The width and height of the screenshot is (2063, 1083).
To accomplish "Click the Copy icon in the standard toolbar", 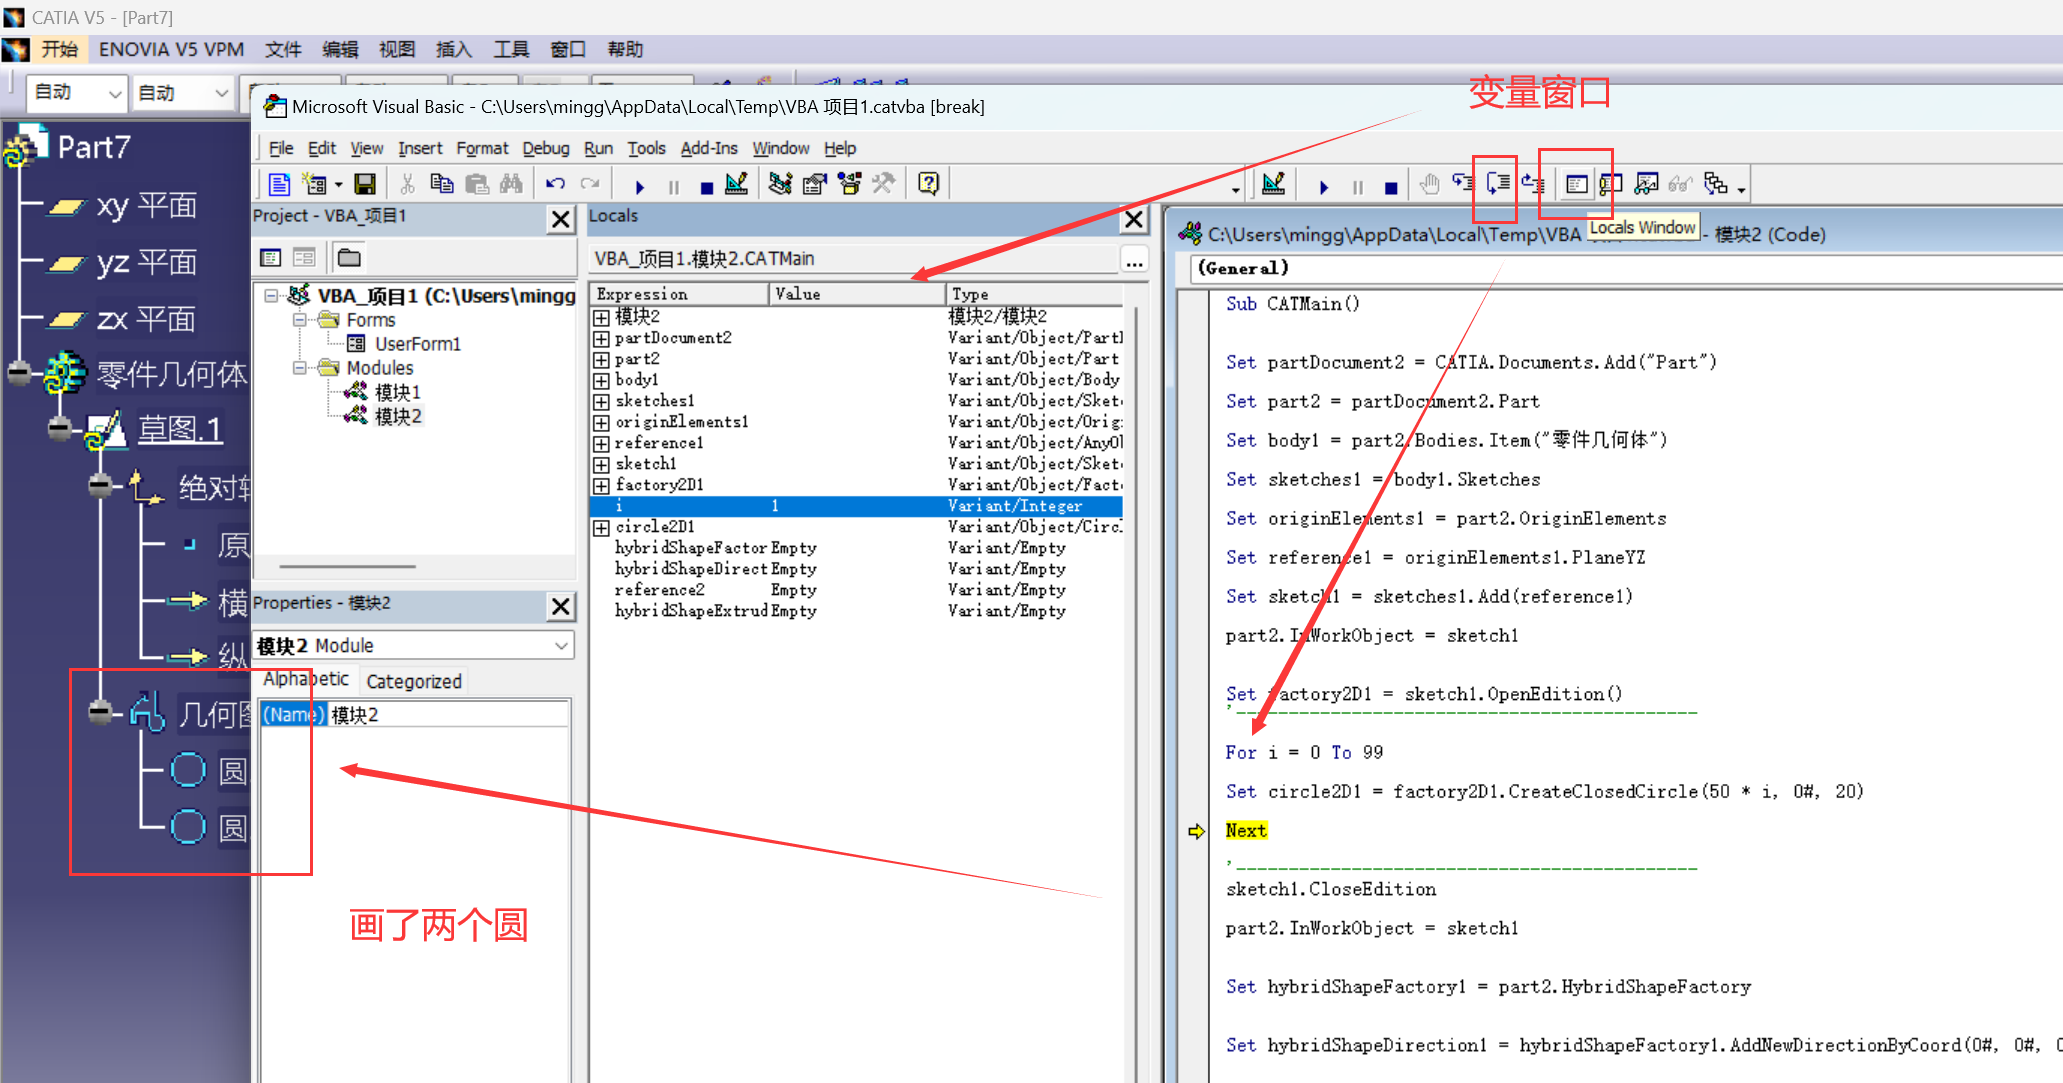I will click(441, 184).
